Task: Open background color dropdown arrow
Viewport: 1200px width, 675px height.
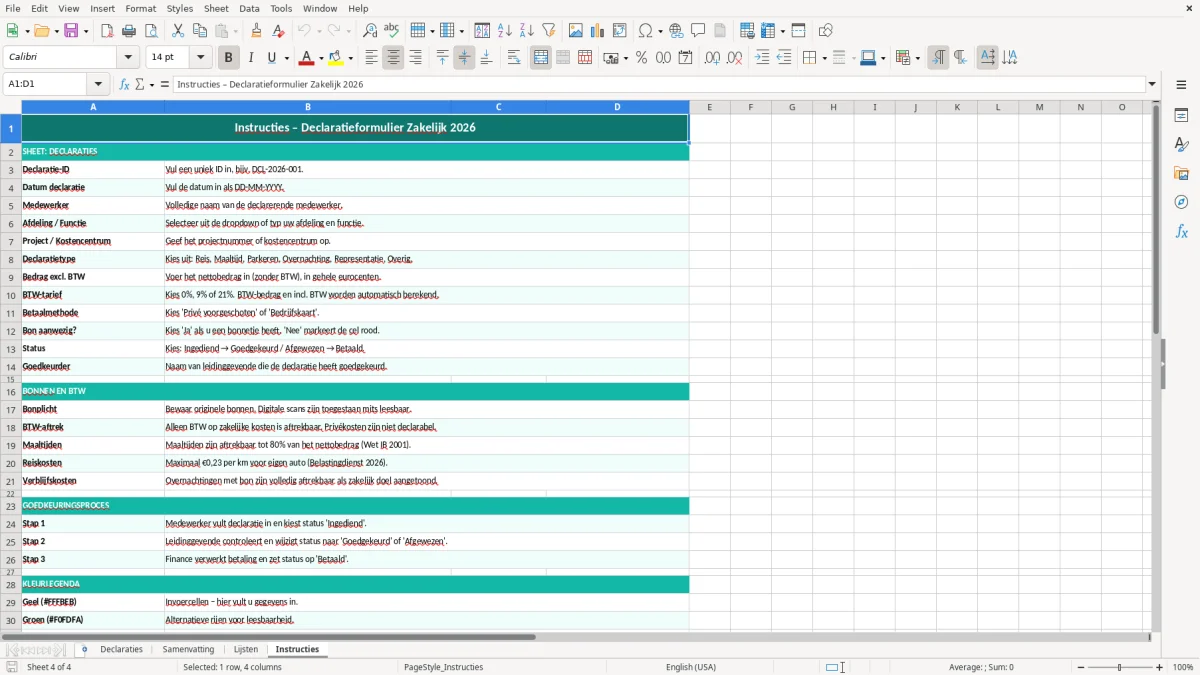Action: tap(352, 58)
